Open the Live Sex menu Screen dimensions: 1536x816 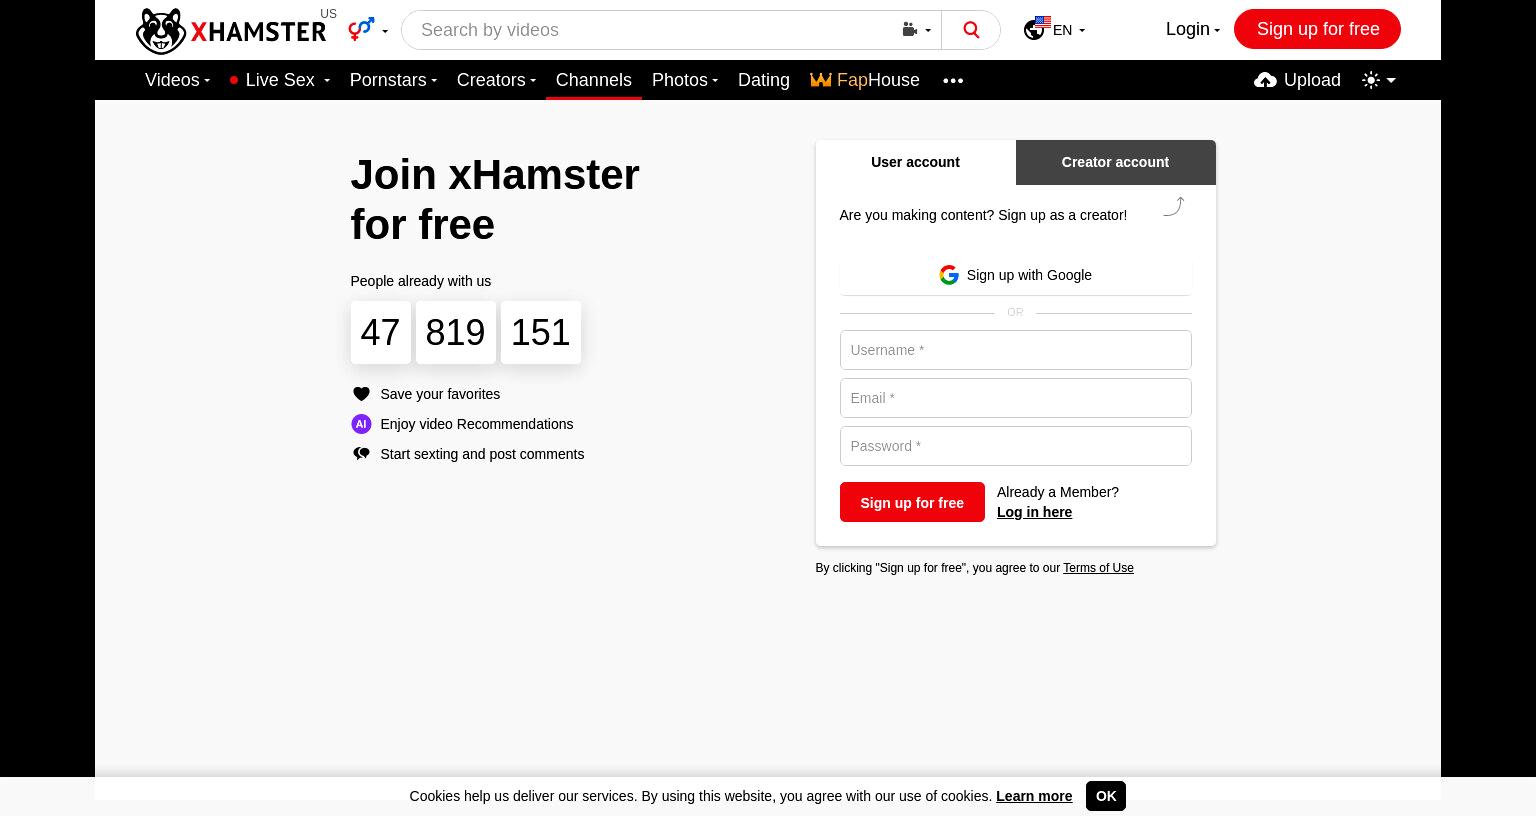[280, 80]
